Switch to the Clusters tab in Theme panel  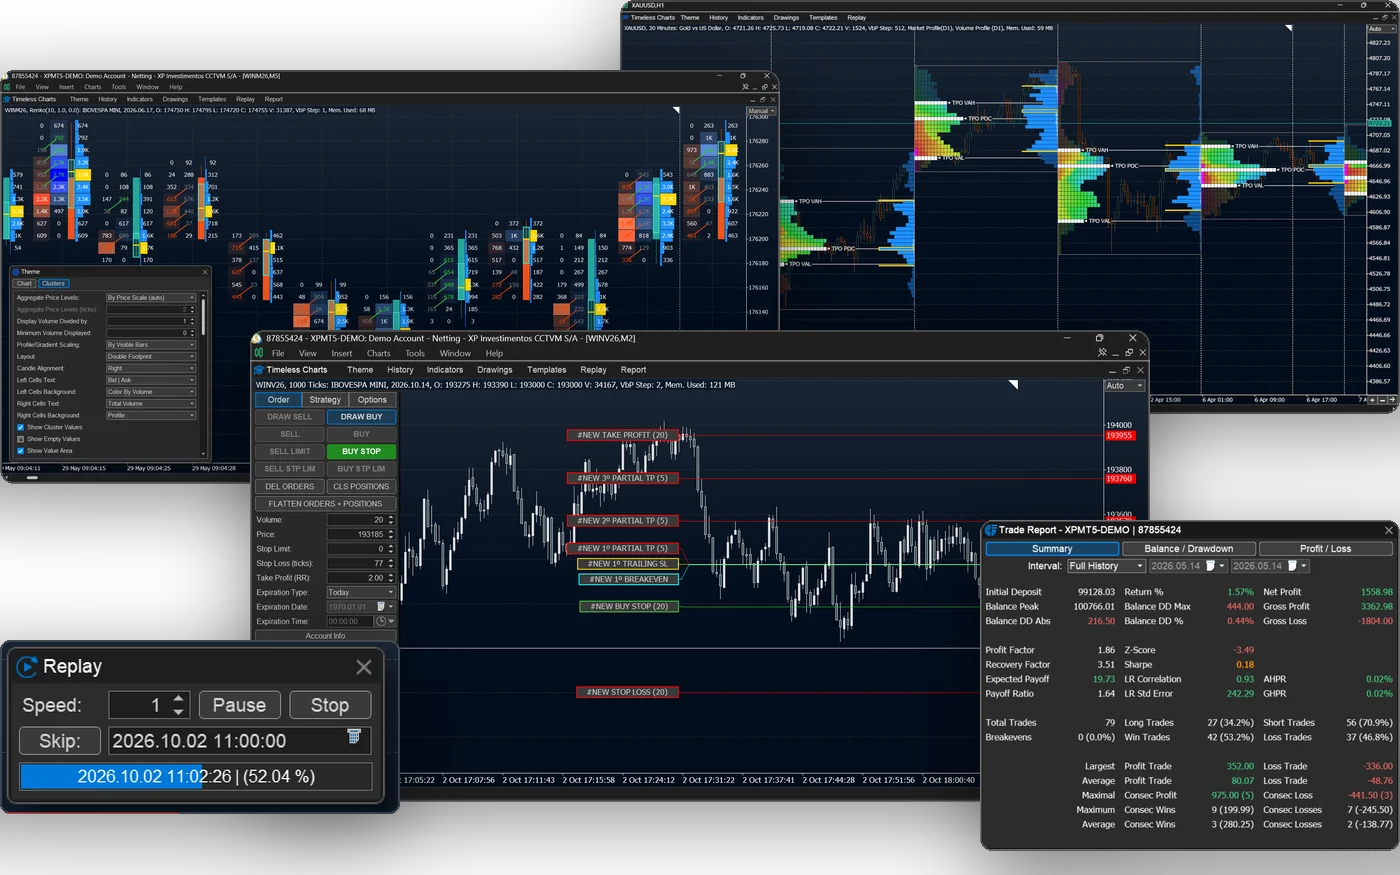click(x=53, y=284)
